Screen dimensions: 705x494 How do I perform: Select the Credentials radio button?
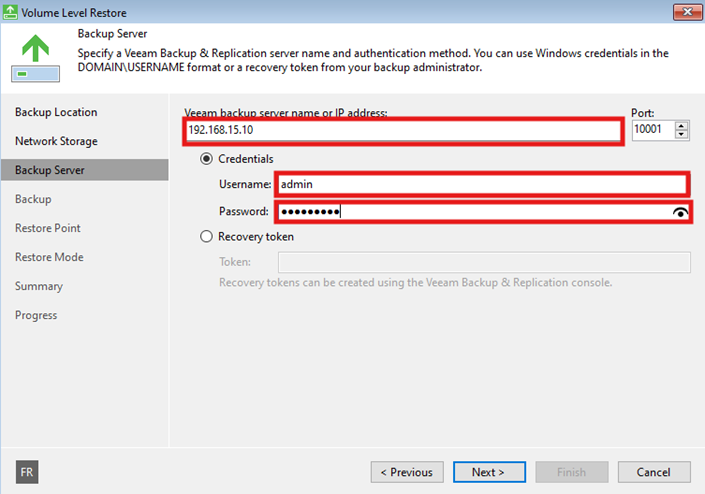207,159
